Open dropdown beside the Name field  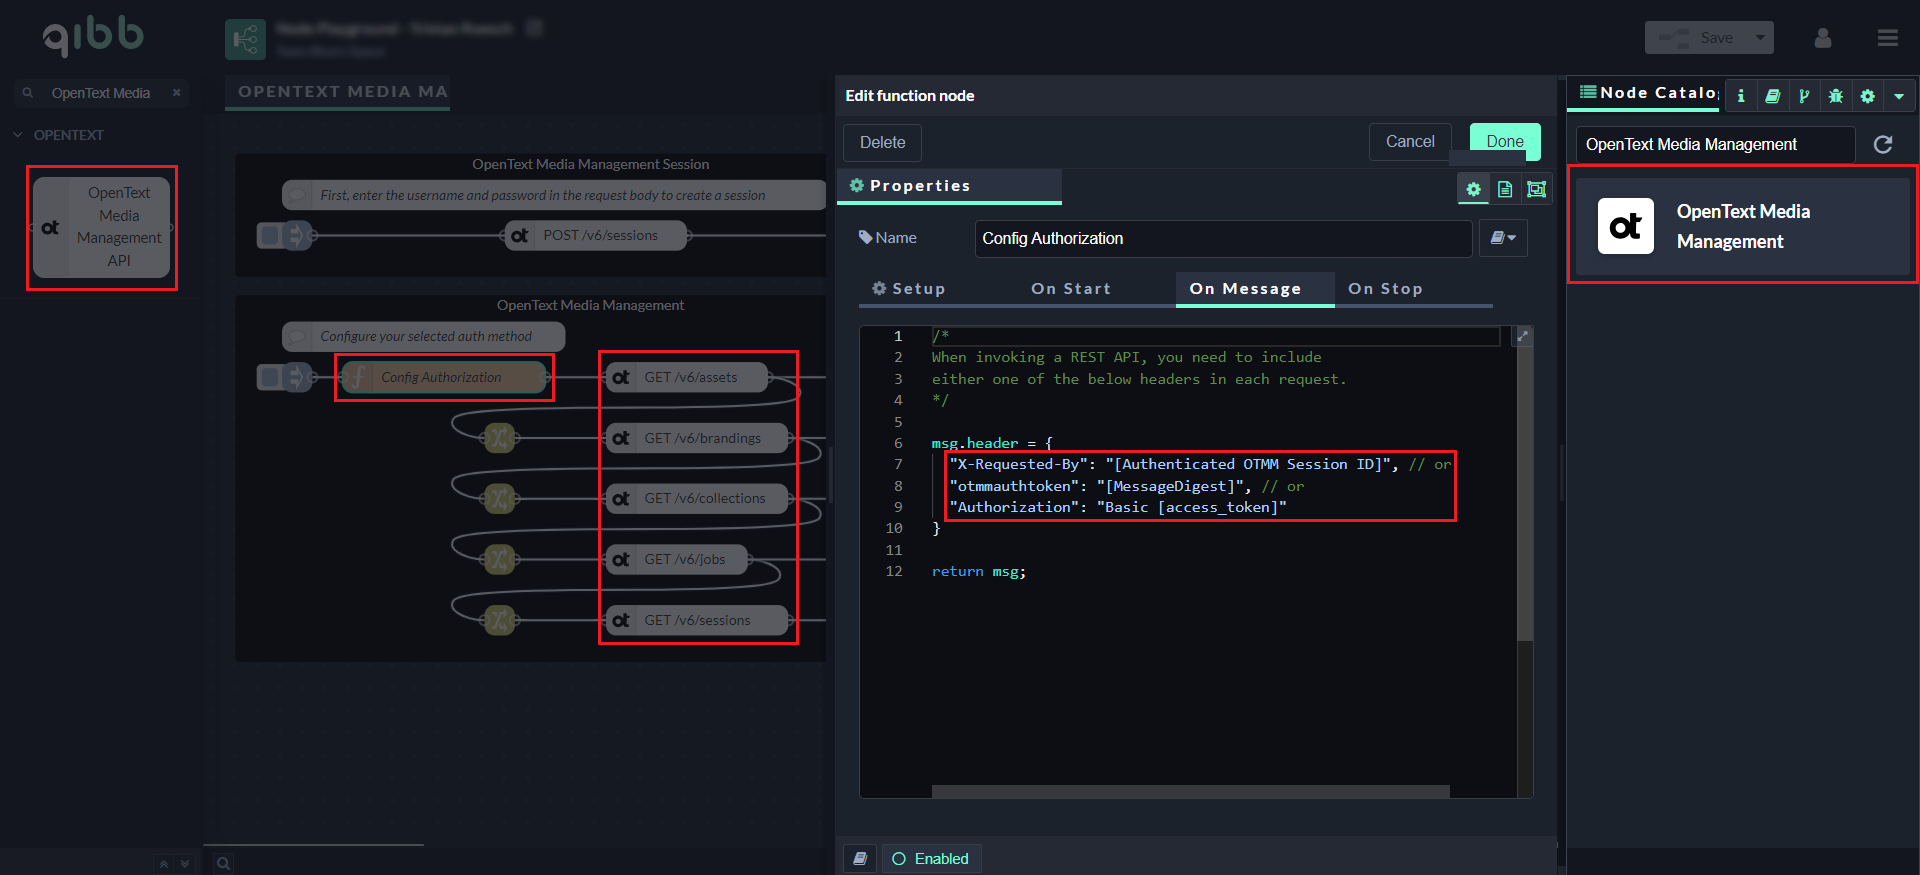pyautogui.click(x=1503, y=238)
